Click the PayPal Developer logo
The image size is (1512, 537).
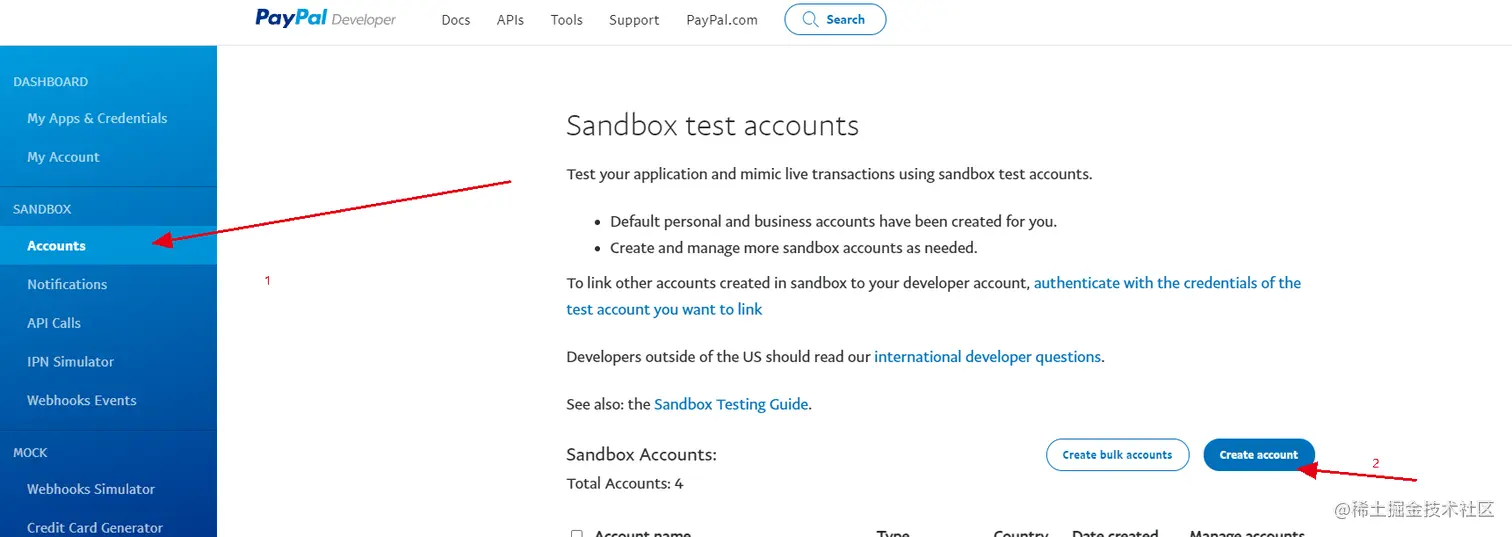(325, 19)
